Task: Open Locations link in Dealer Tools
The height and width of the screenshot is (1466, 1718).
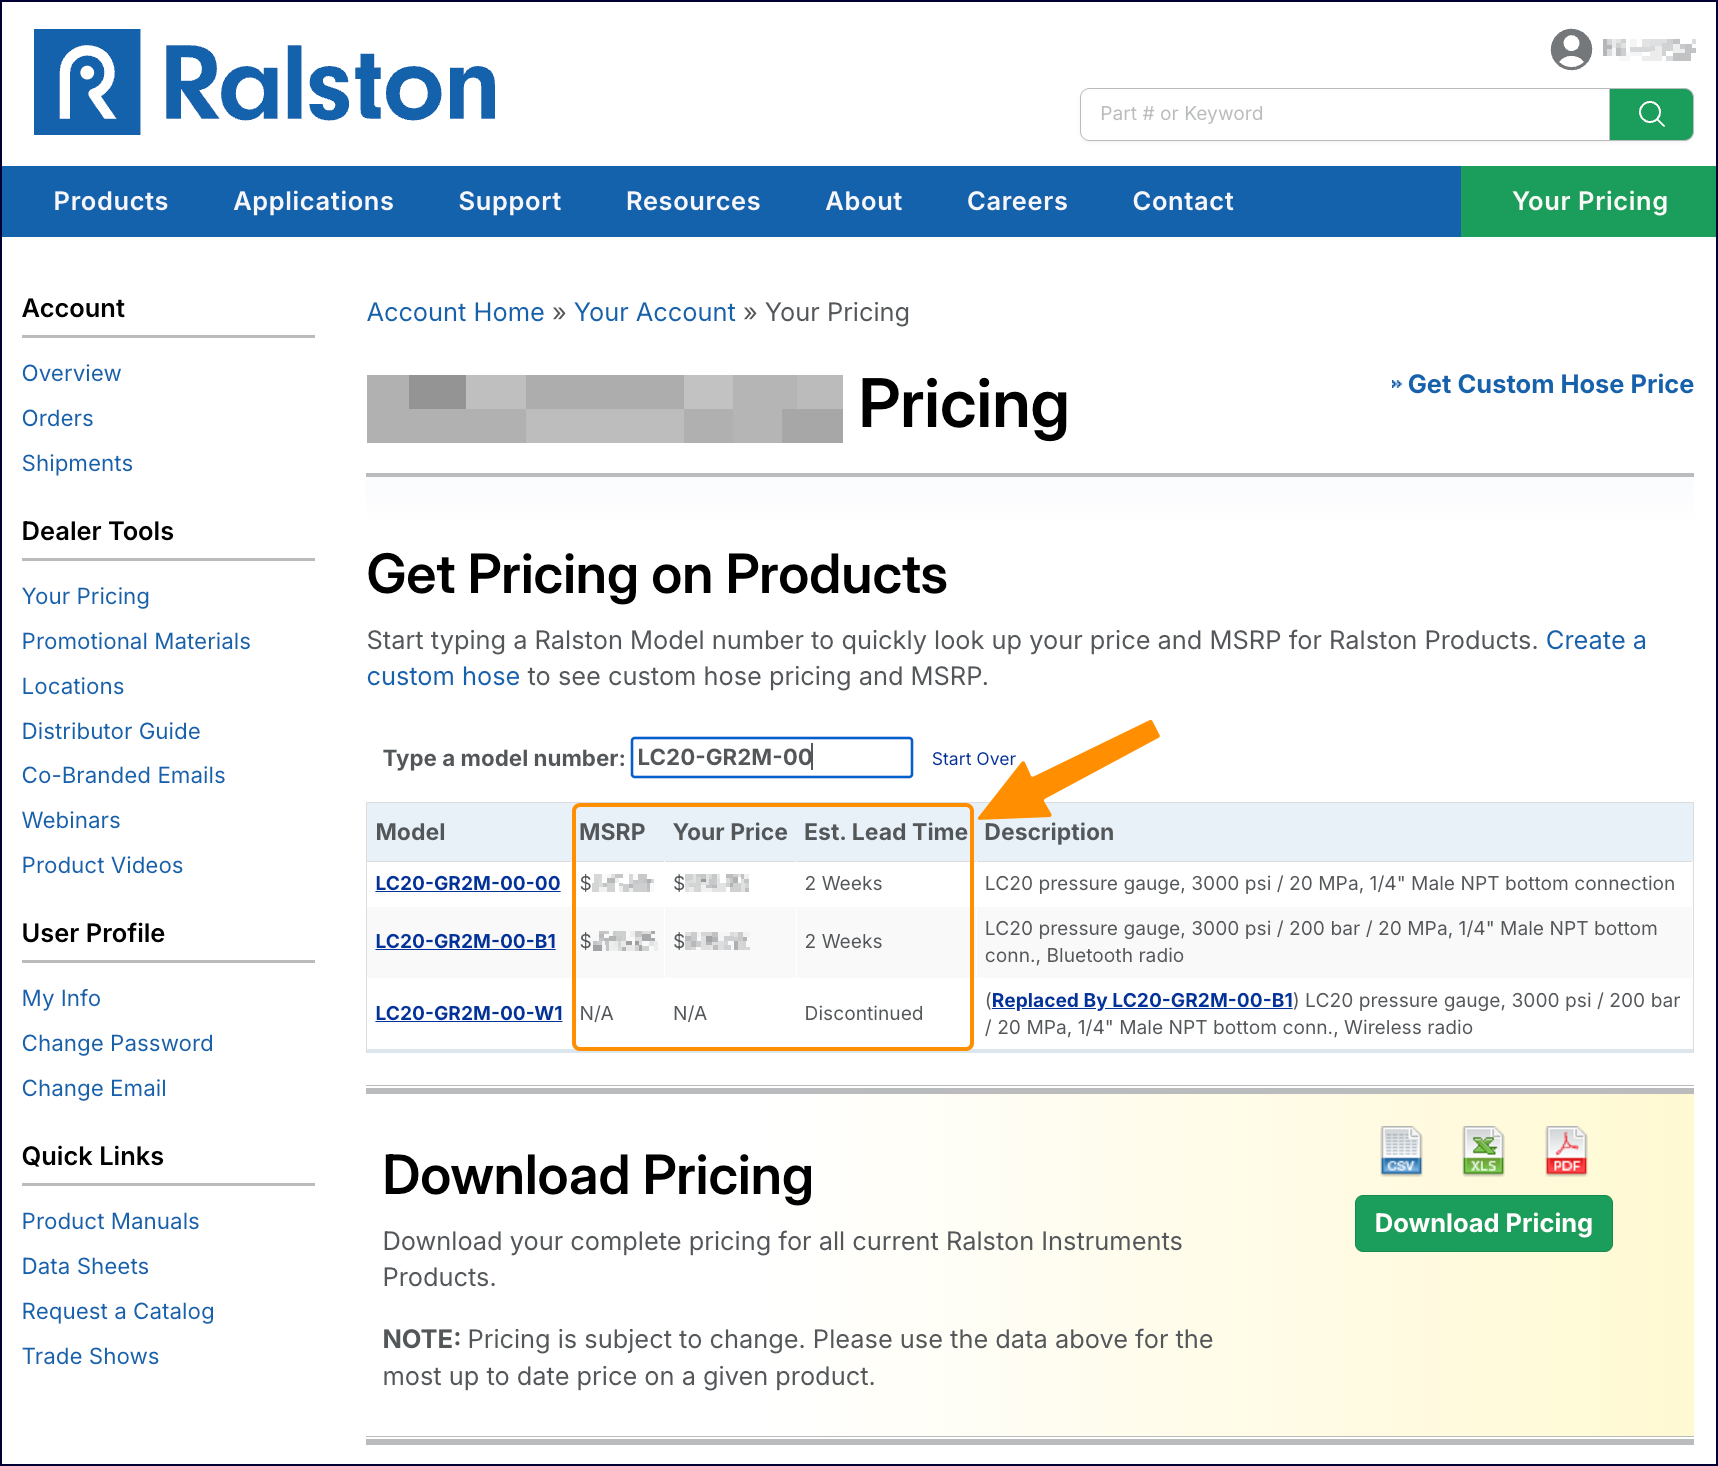Action: [73, 686]
